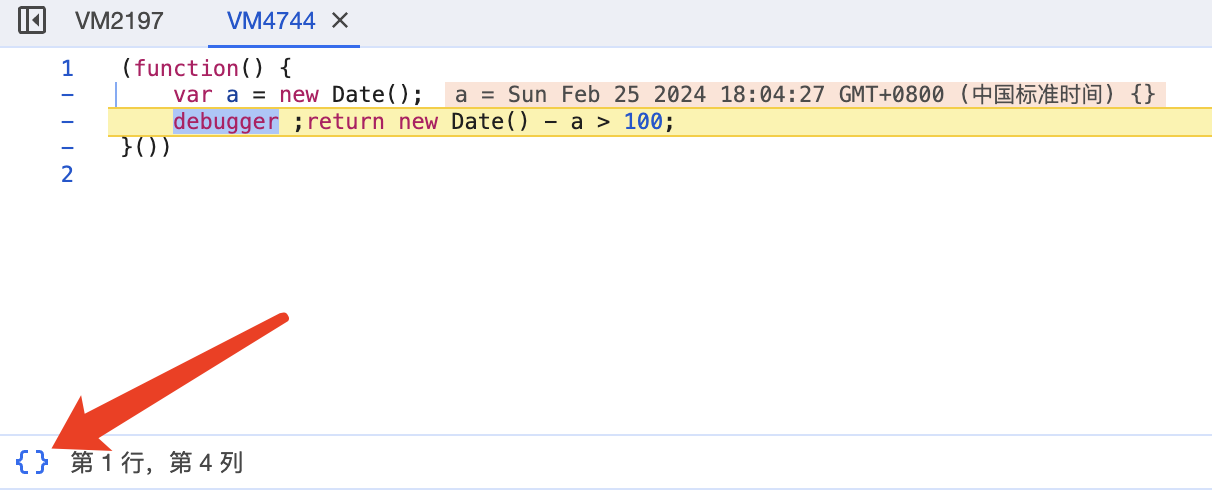The height and width of the screenshot is (490, 1212).
Task: Click the gutter dash beside the debugger line
Action: (67, 122)
